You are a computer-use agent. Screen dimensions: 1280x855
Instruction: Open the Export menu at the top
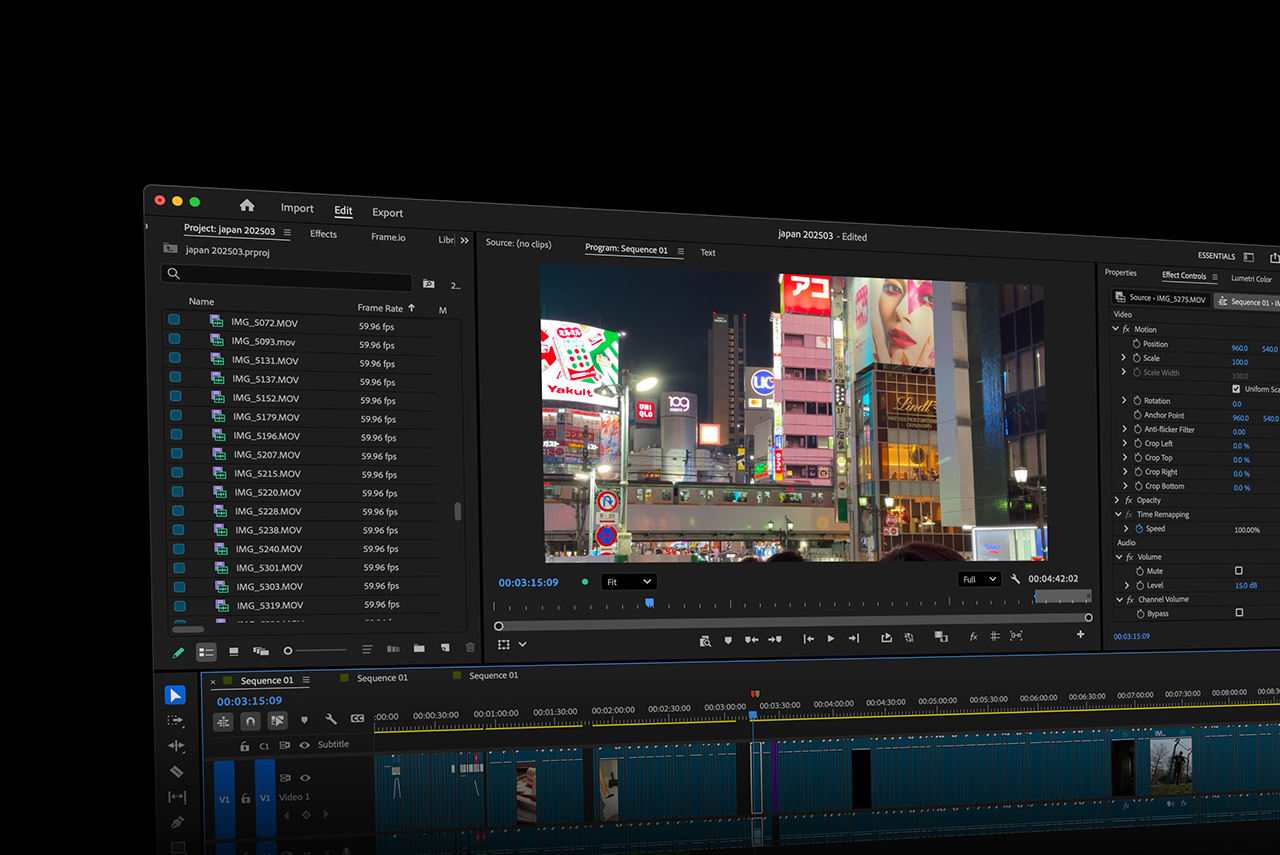(x=387, y=212)
